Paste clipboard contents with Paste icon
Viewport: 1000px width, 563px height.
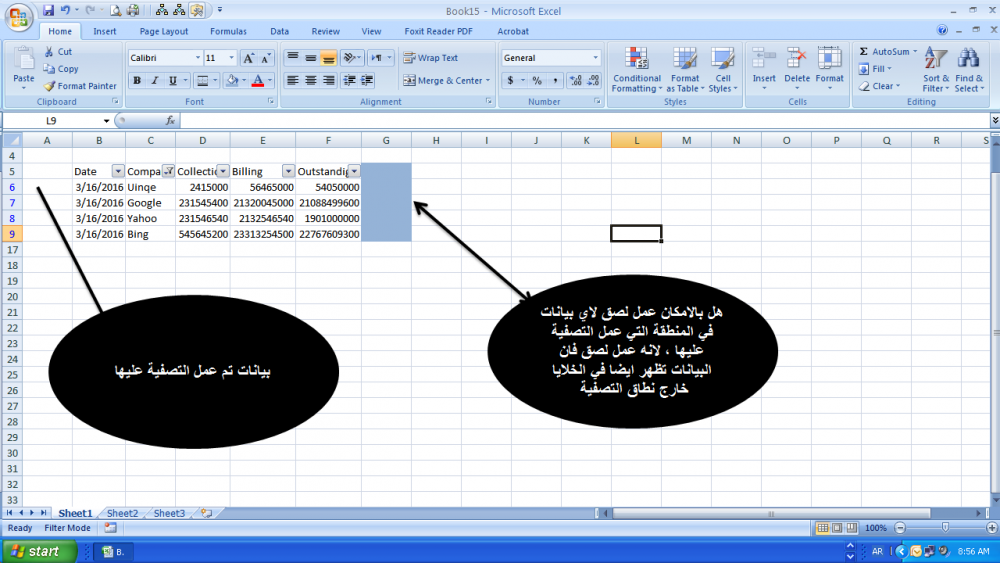tap(24, 59)
